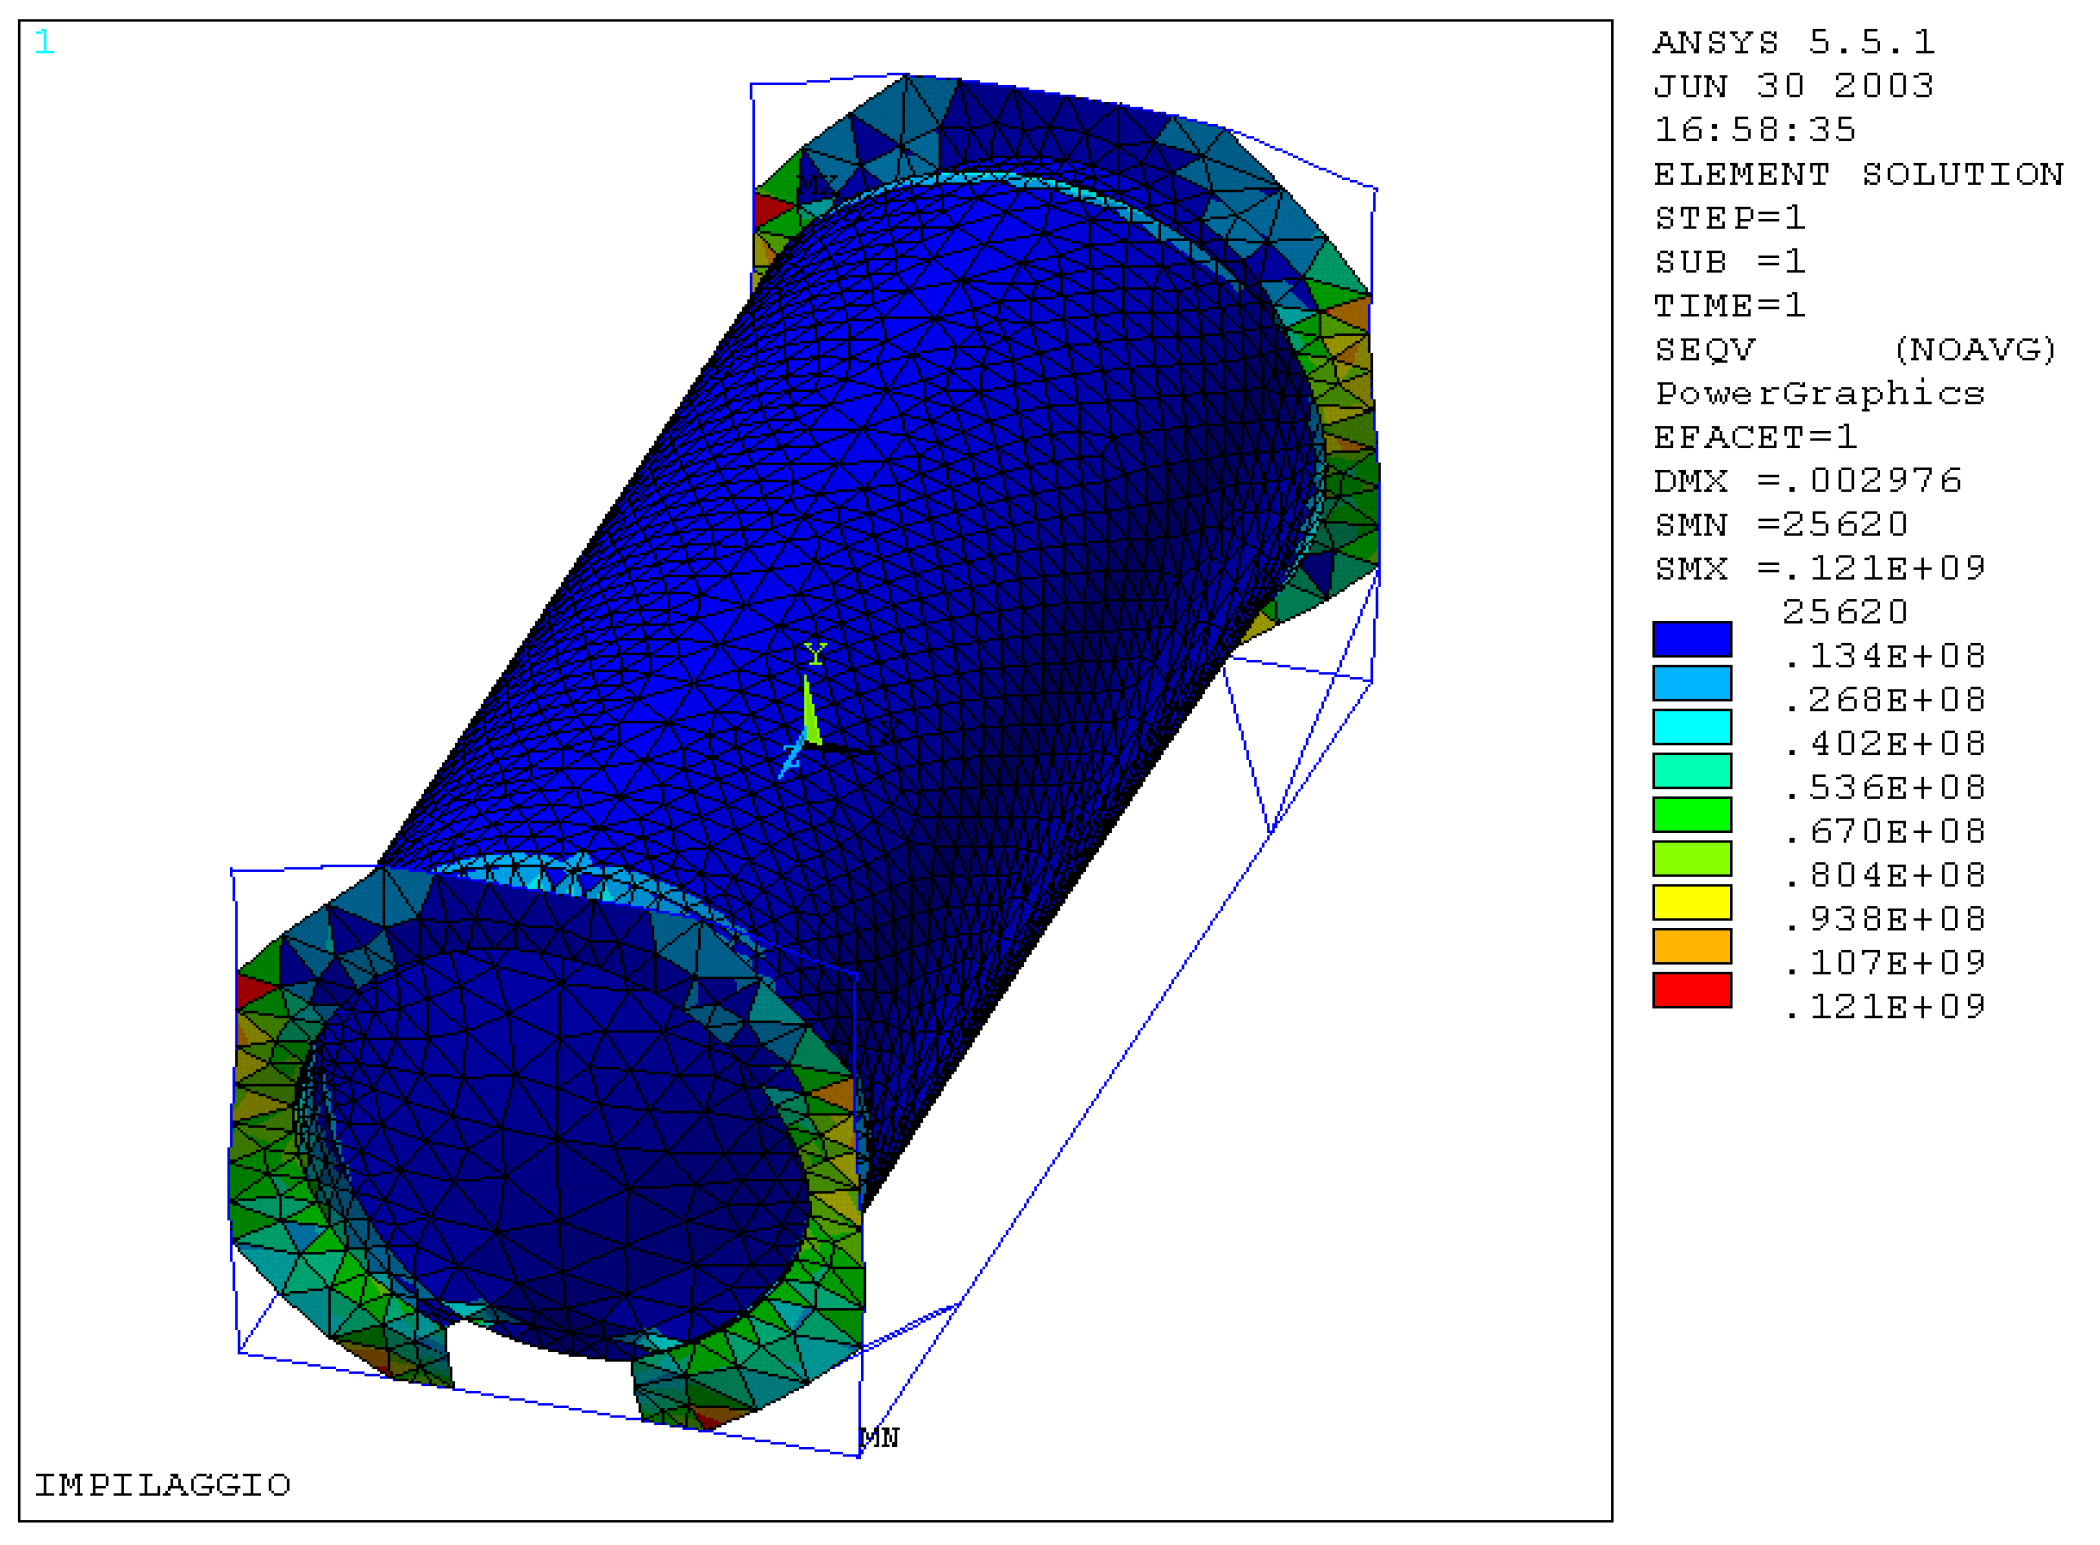Click the orange legend color swatch
Image resolution: width=2100 pixels, height=1545 pixels.
[1691, 946]
